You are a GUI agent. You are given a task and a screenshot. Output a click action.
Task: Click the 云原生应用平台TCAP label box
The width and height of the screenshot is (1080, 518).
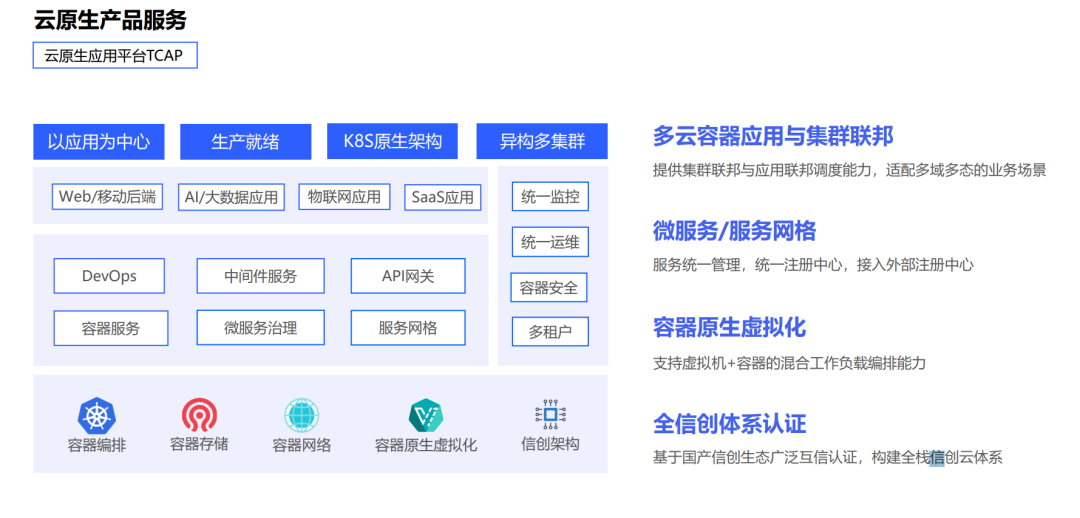click(115, 56)
